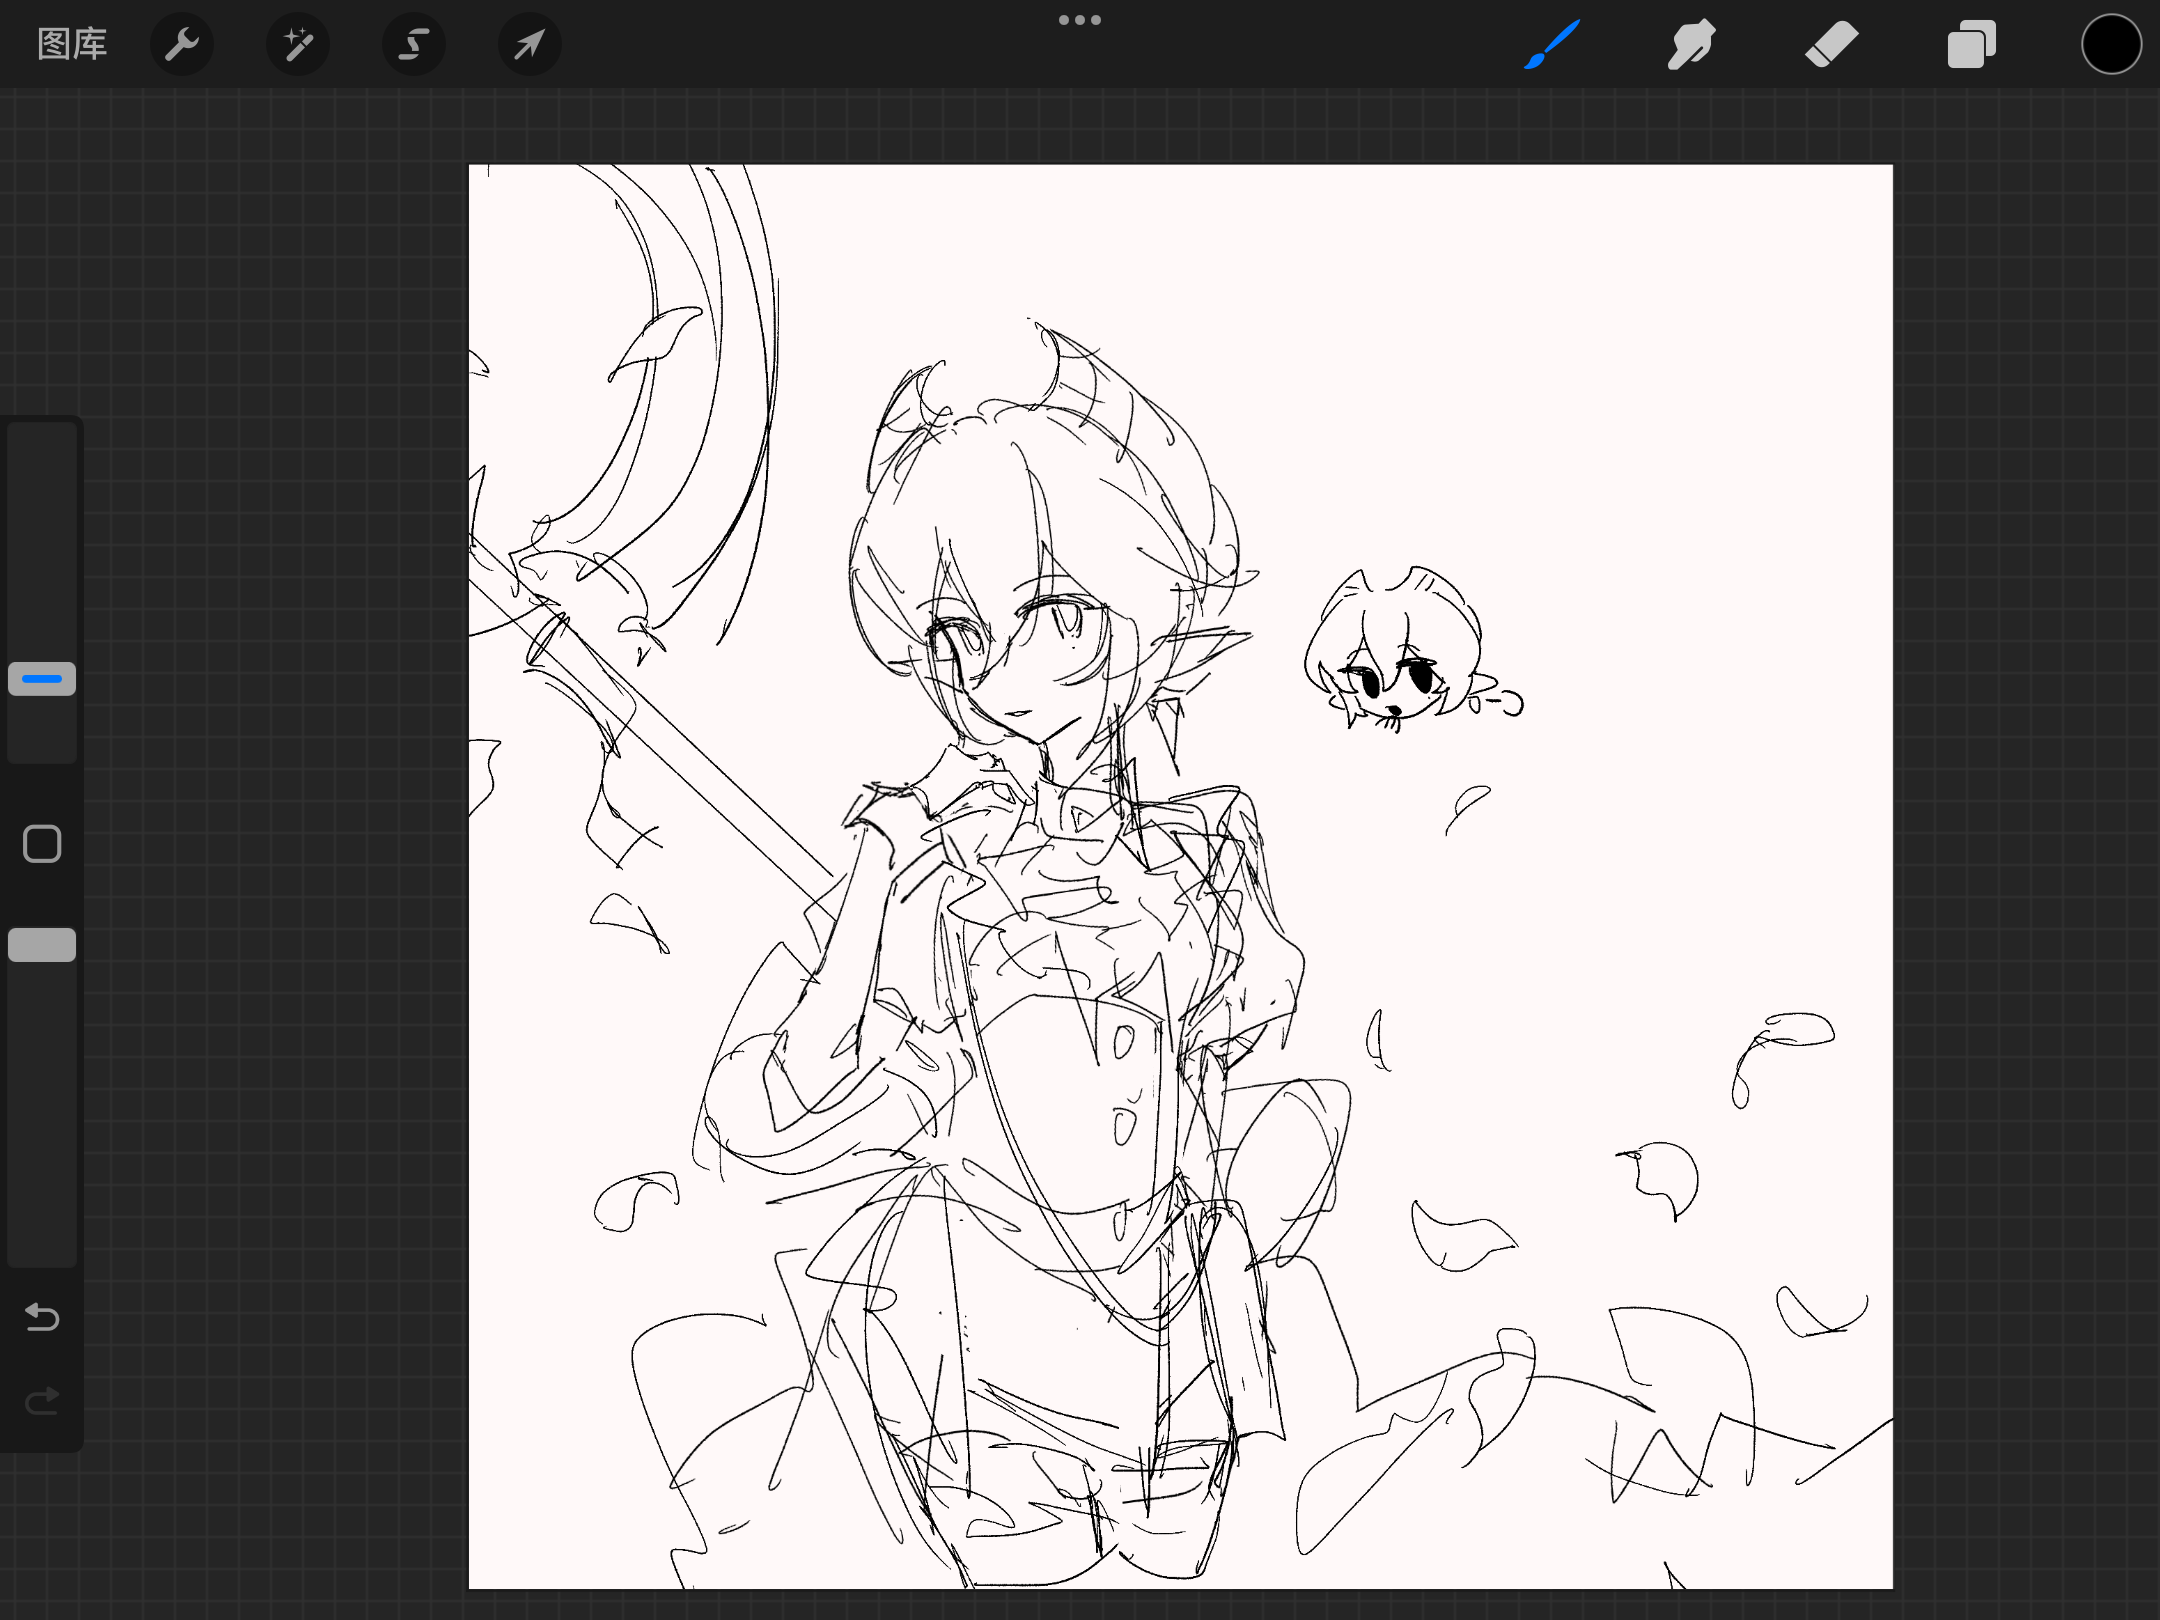The image size is (2160, 1620).
Task: Tap the square Modify button in sidebar
Action: click(42, 844)
